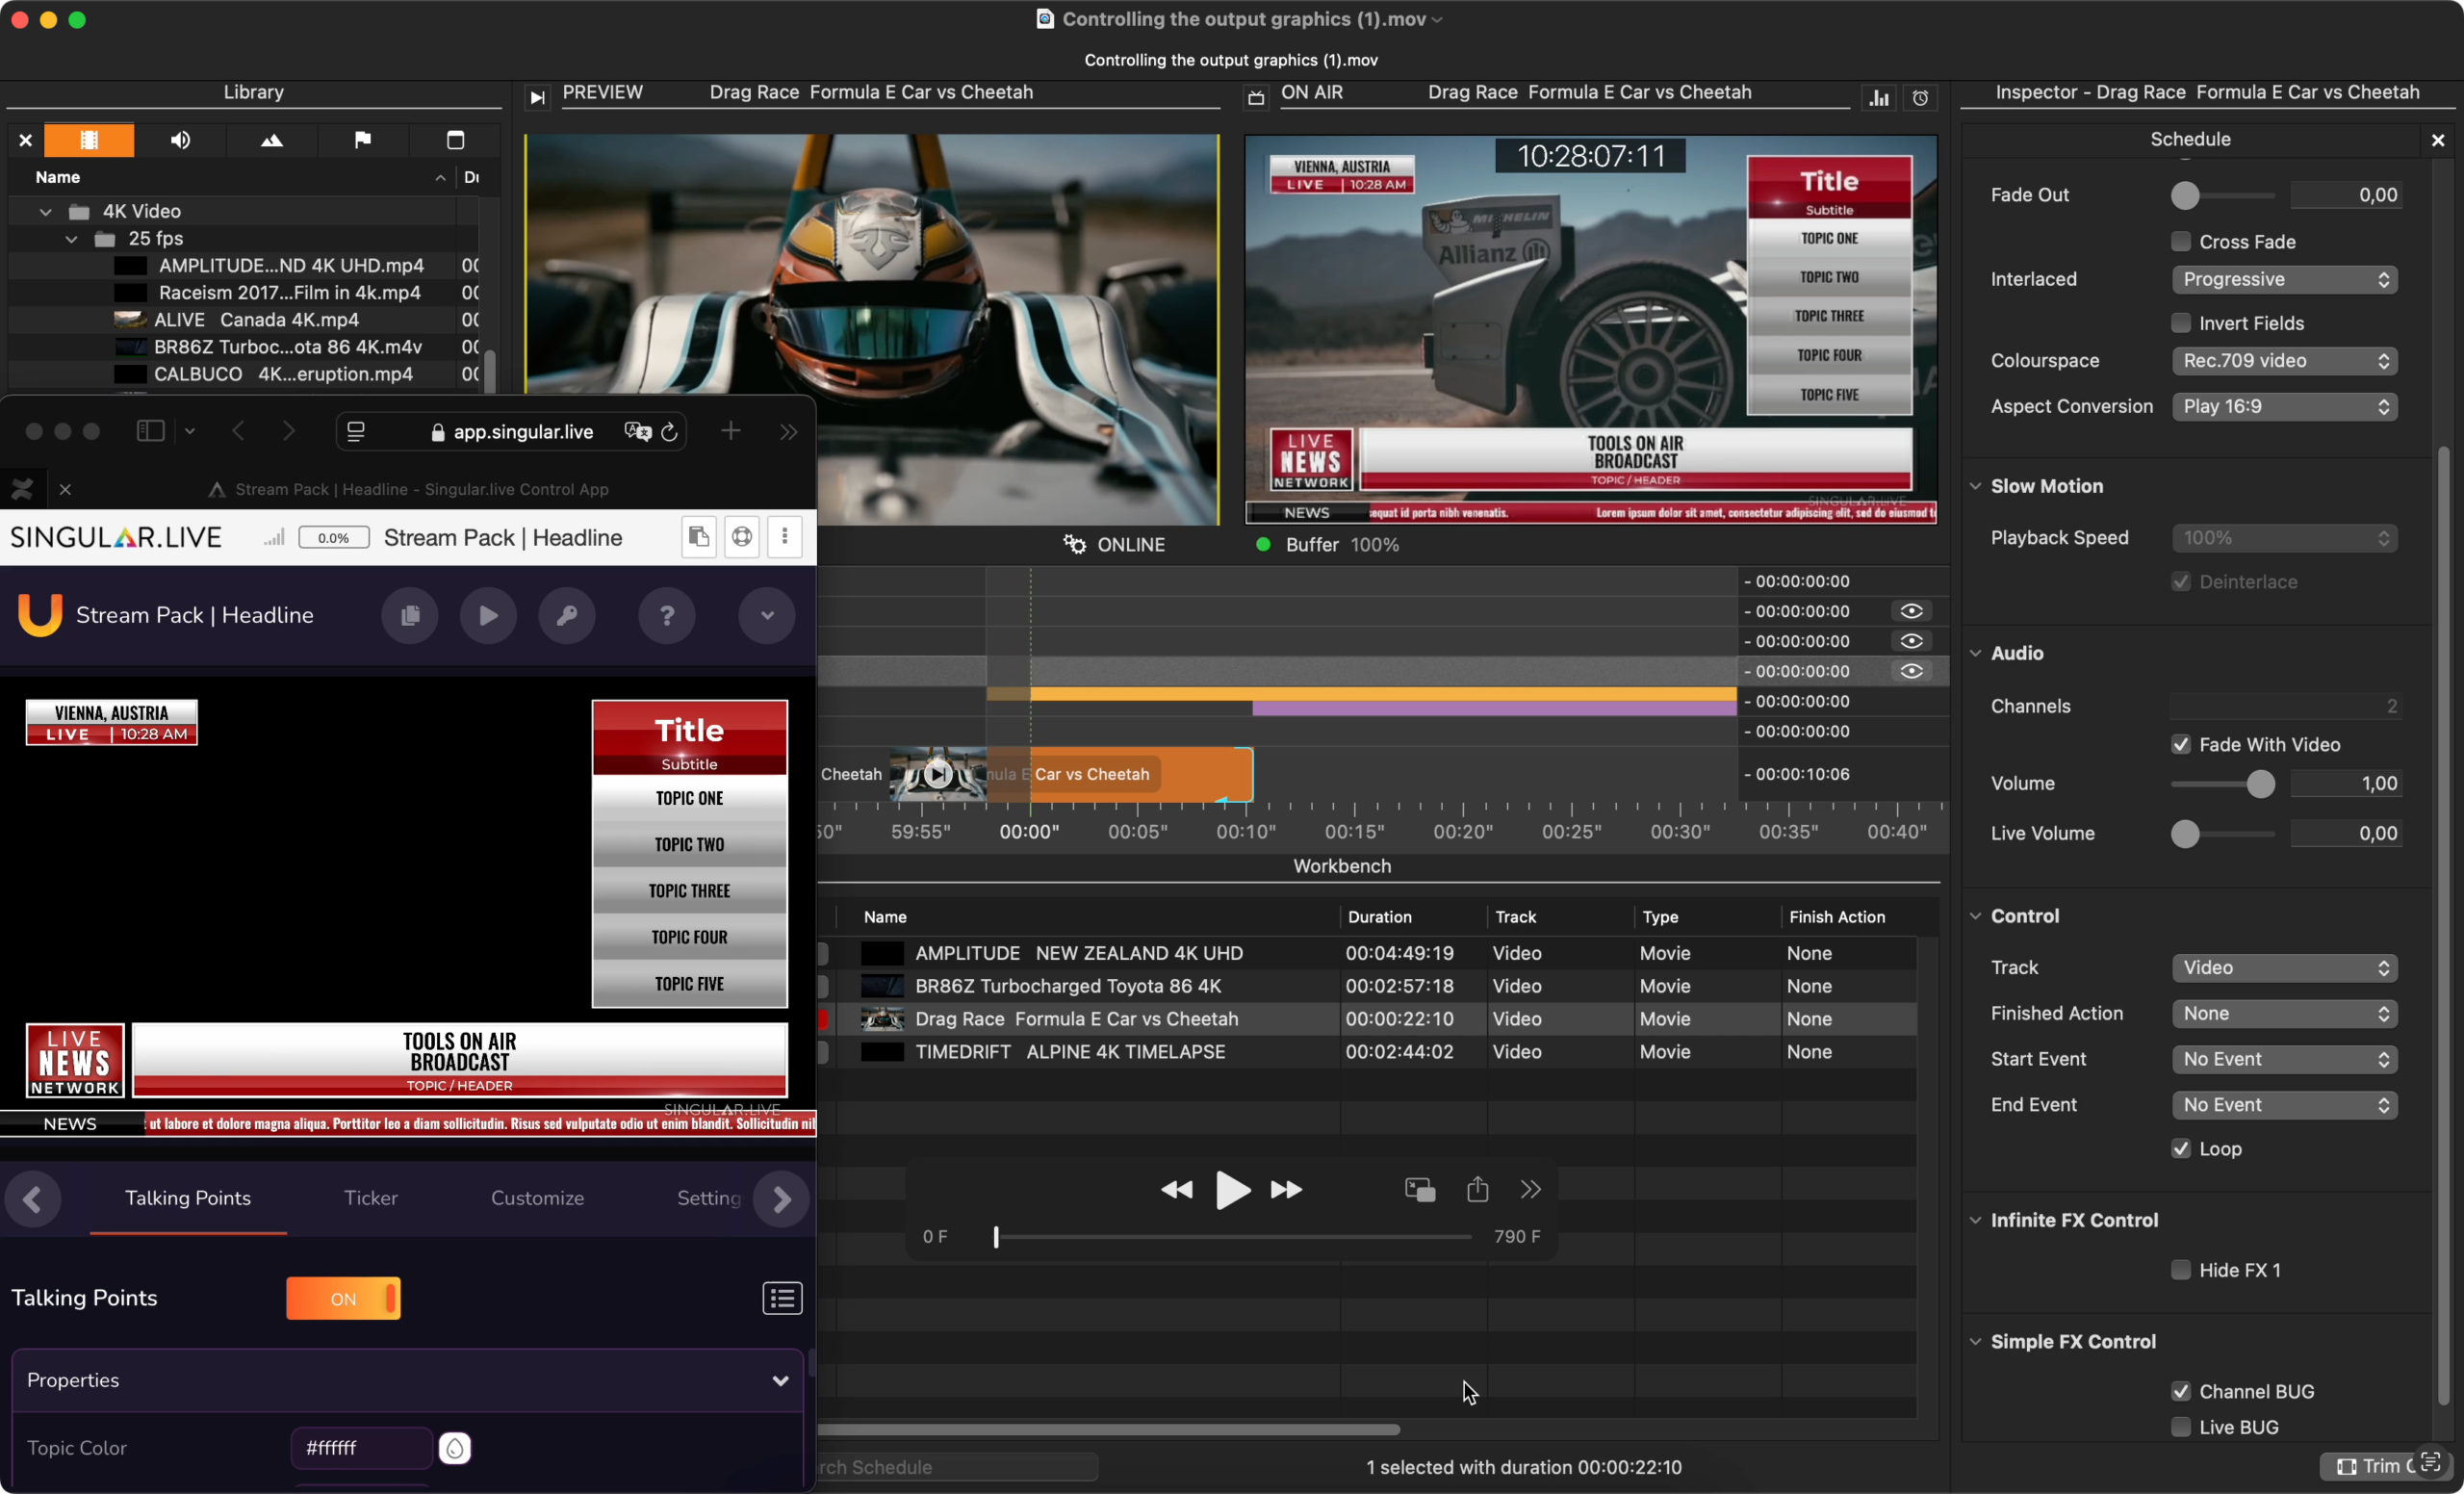Image resolution: width=2464 pixels, height=1494 pixels.
Task: Select TIMEDRIFT ALPINE 4K TIMELAPSE row
Action: coord(1070,1052)
